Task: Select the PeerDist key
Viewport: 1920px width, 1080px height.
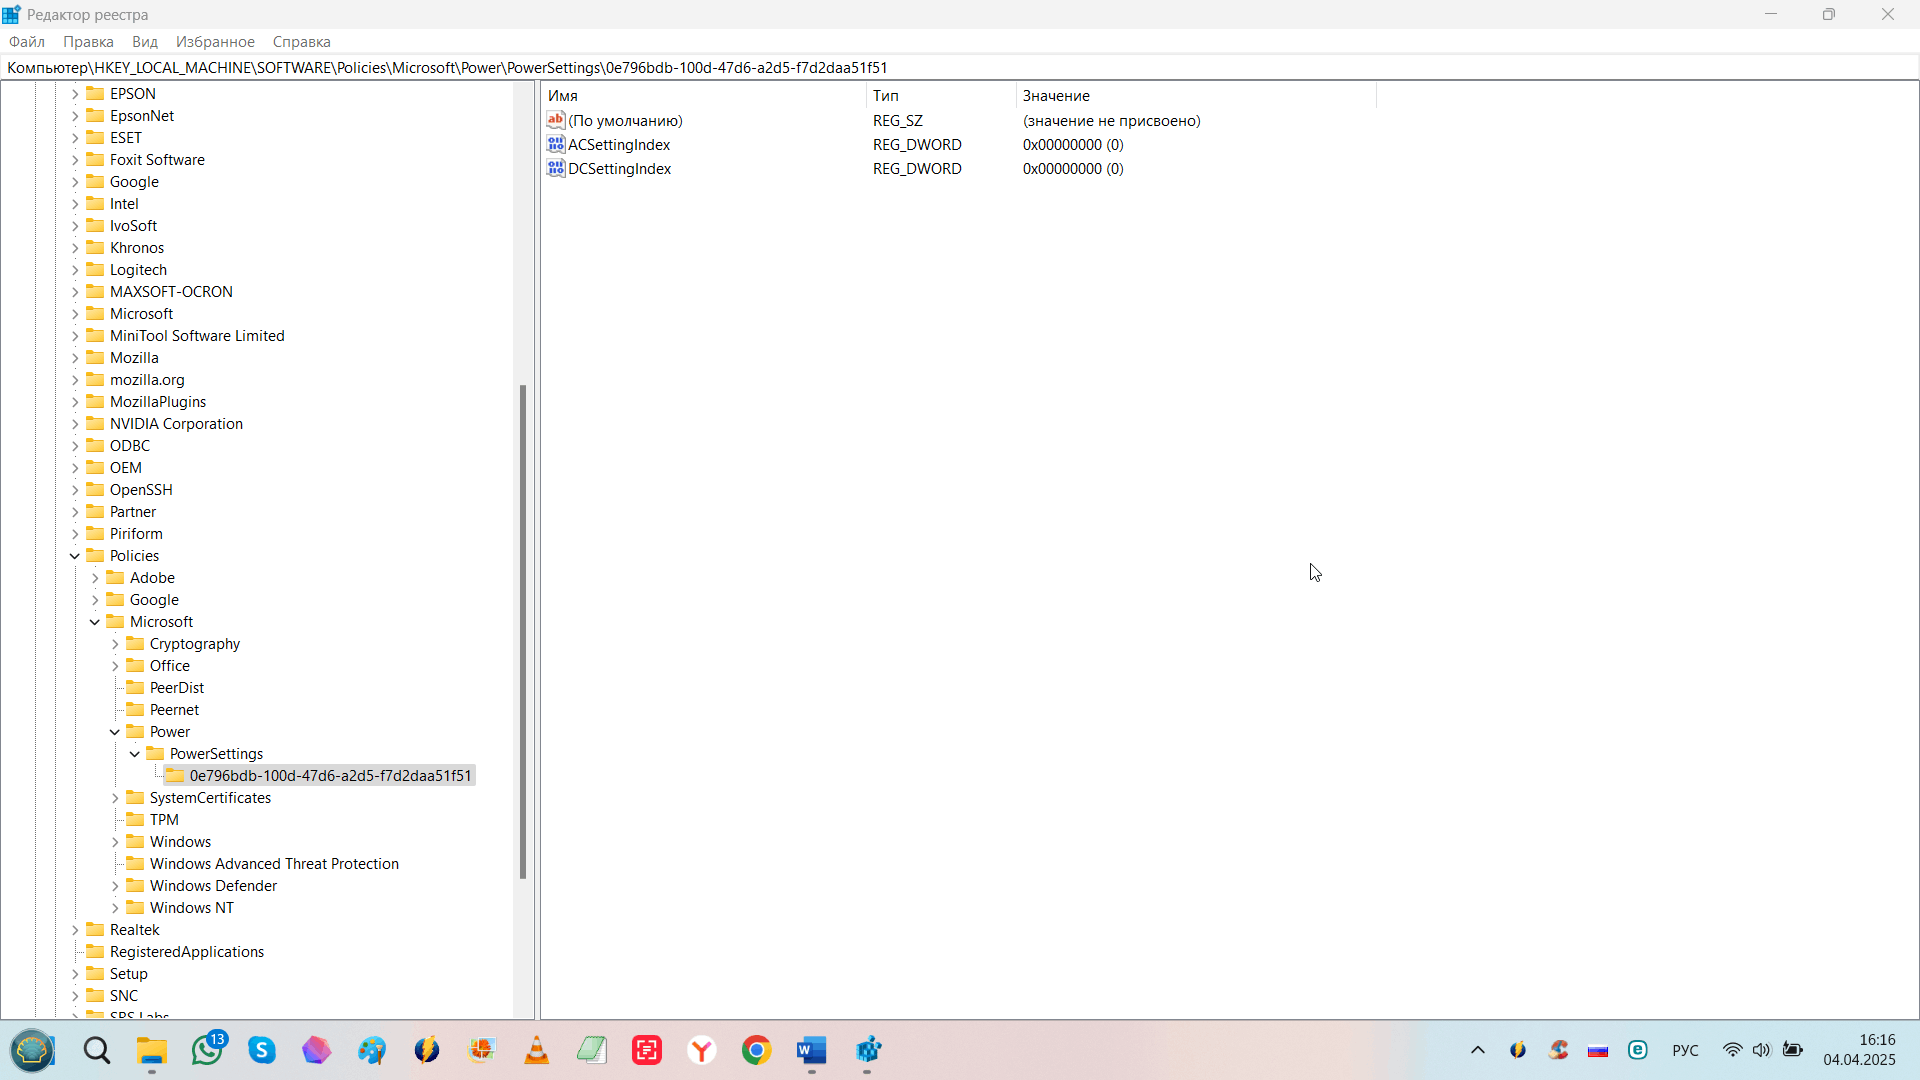Action: pos(177,688)
